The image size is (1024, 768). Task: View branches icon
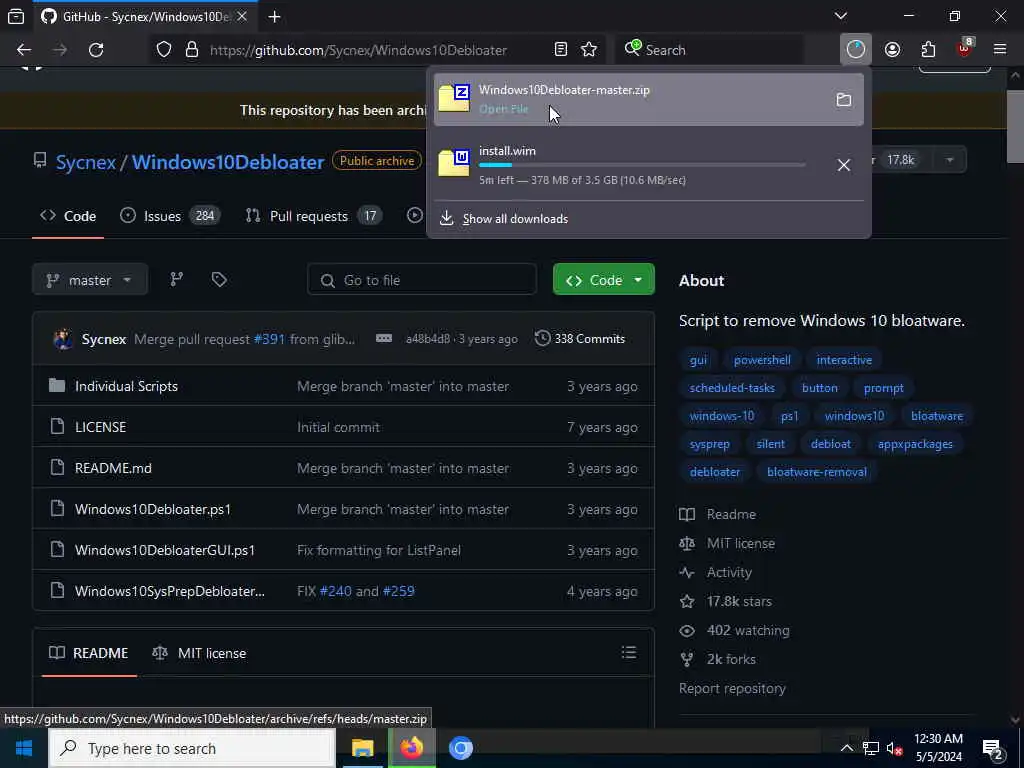pyautogui.click(x=176, y=280)
